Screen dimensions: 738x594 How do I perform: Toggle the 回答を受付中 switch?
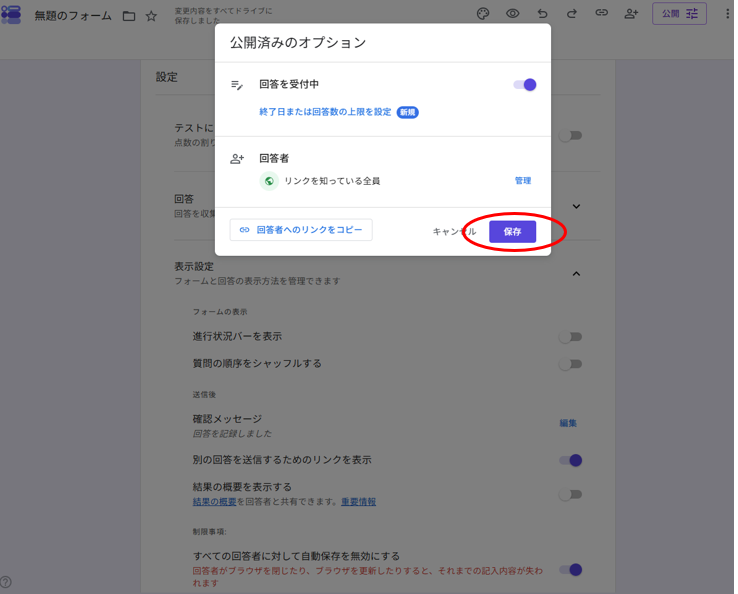tap(525, 85)
